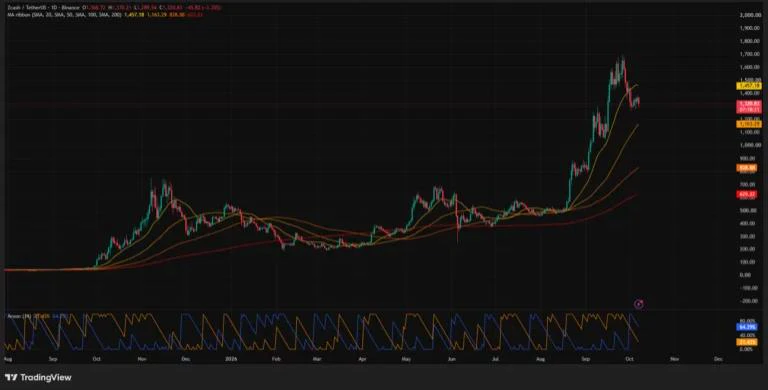Click the 1,700.00 price scale value
The height and width of the screenshot is (390, 768).
point(750,54)
